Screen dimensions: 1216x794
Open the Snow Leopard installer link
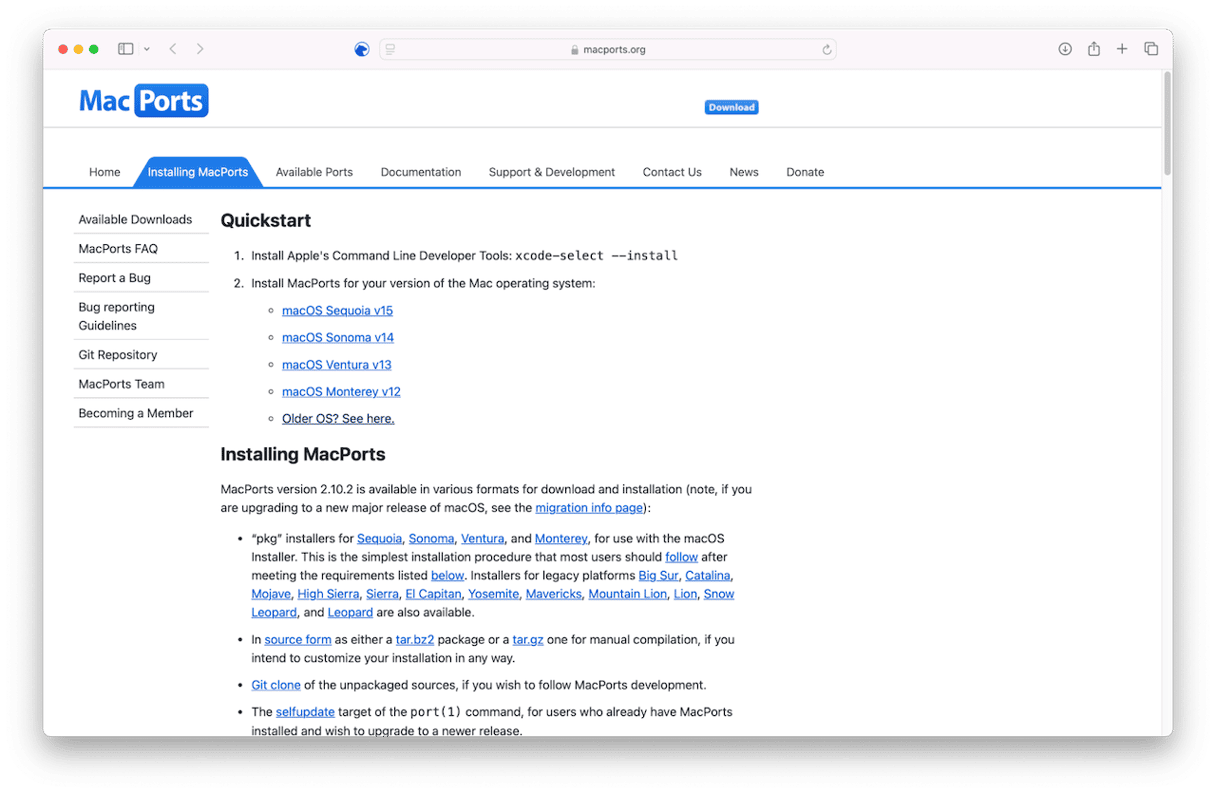click(x=718, y=594)
